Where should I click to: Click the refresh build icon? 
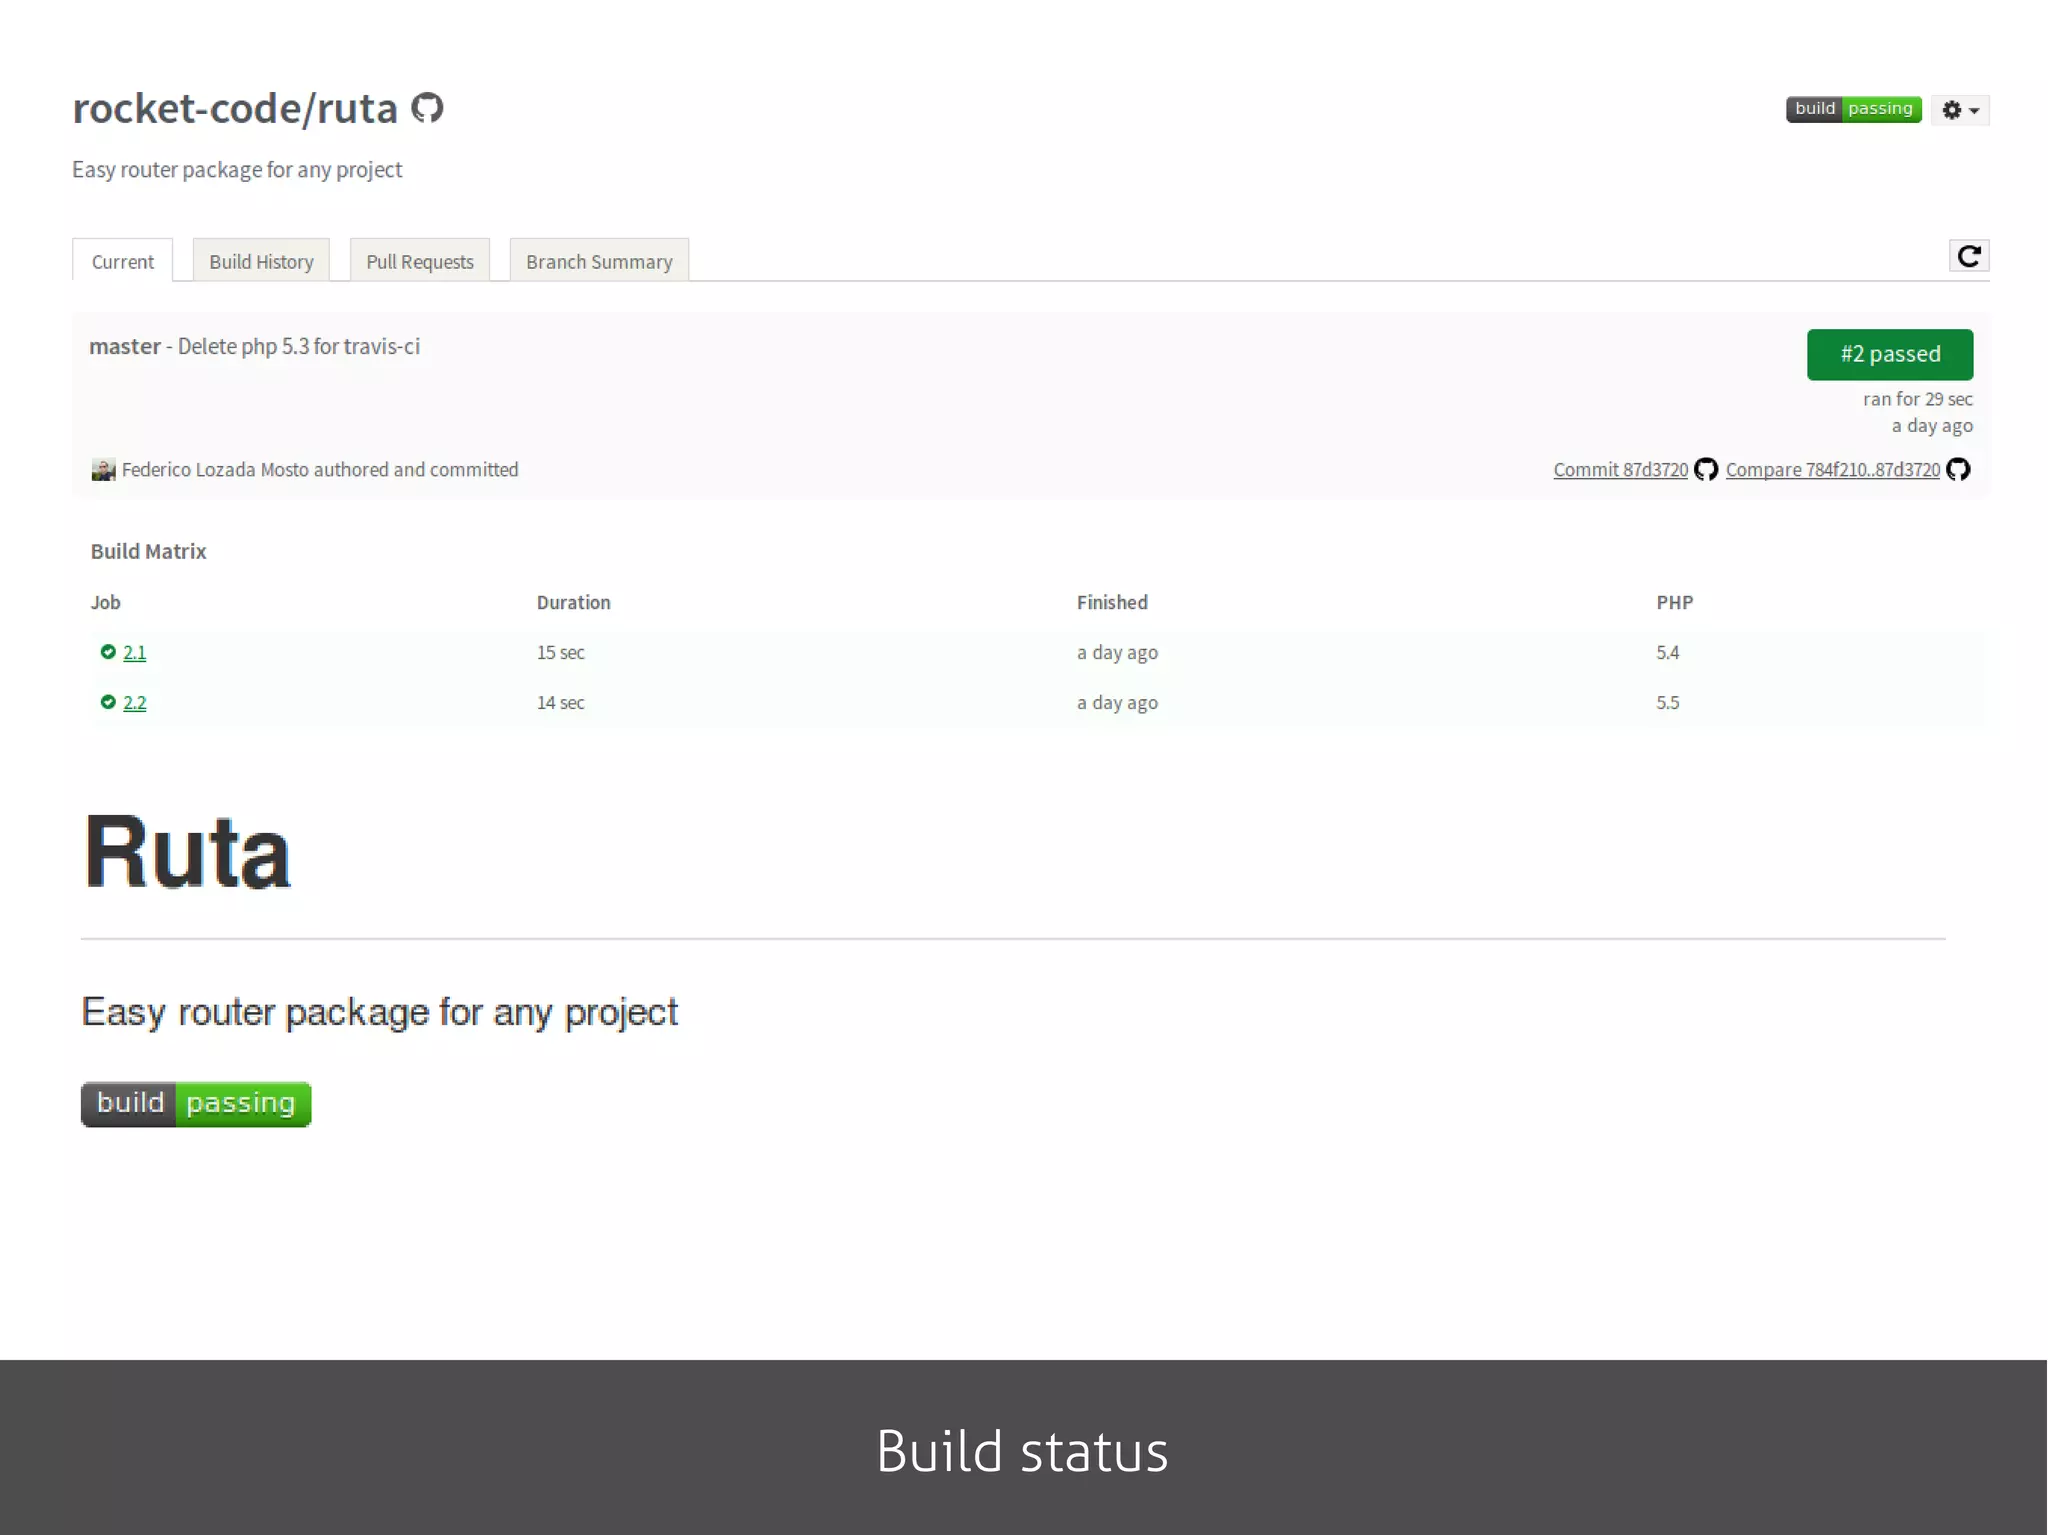point(1969,256)
